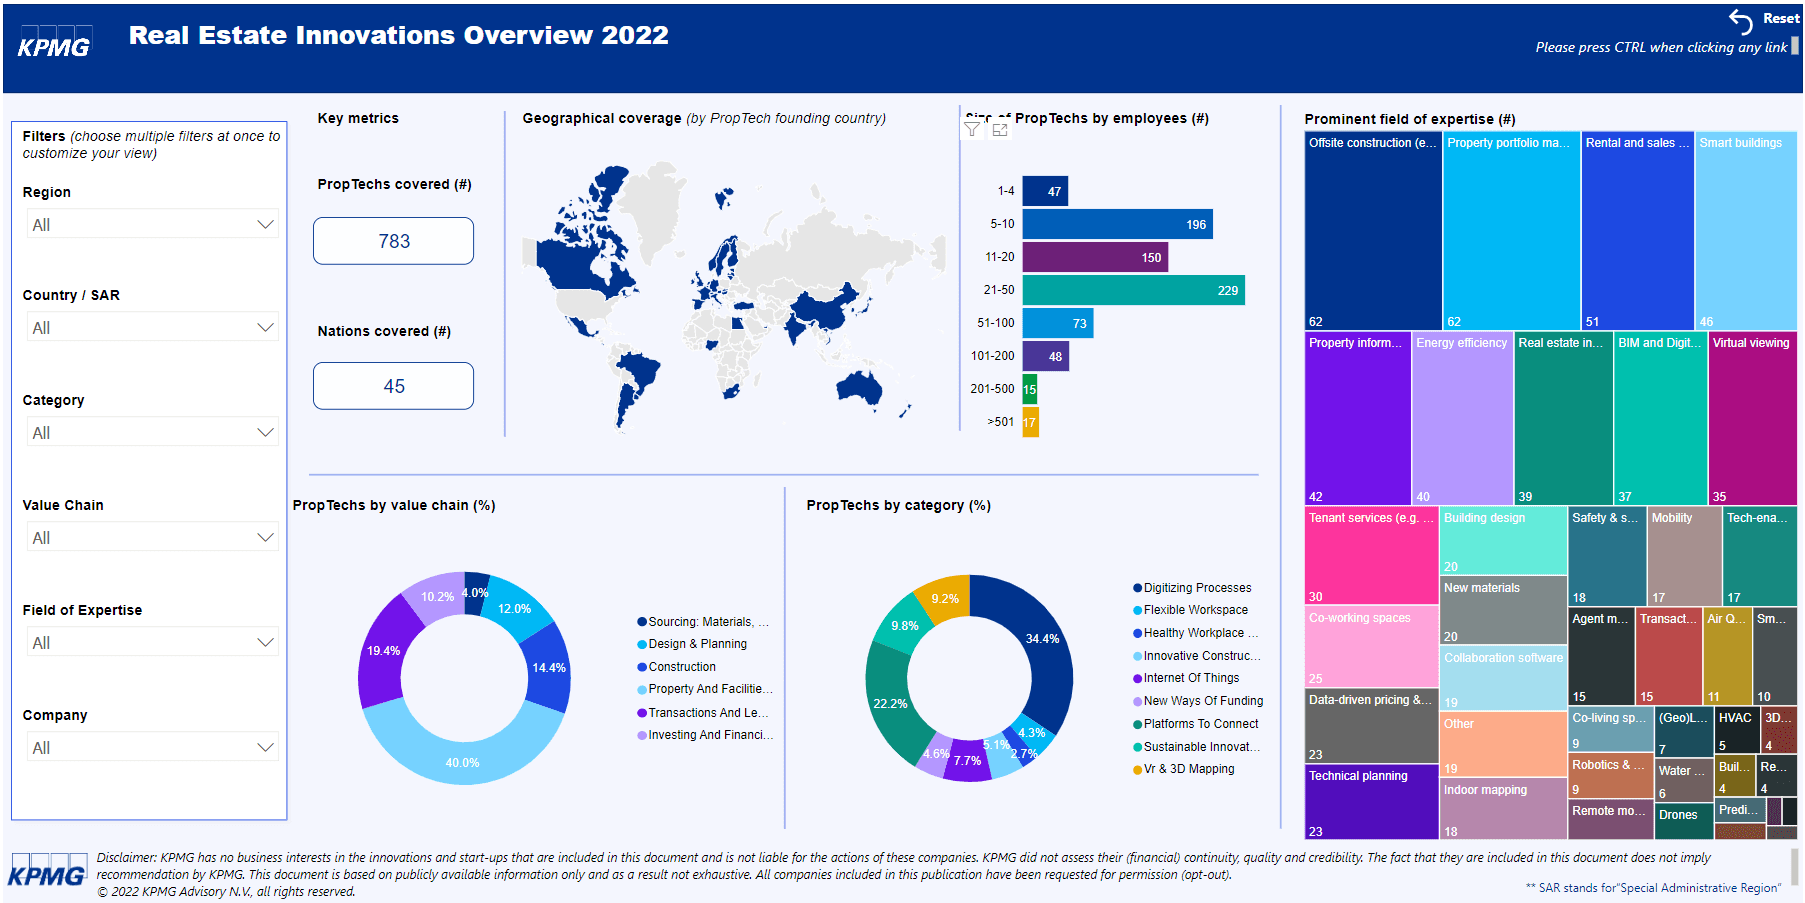Click the Smart buildings treemap tile
Viewport: 1805px width, 903px height.
[x=1746, y=231]
